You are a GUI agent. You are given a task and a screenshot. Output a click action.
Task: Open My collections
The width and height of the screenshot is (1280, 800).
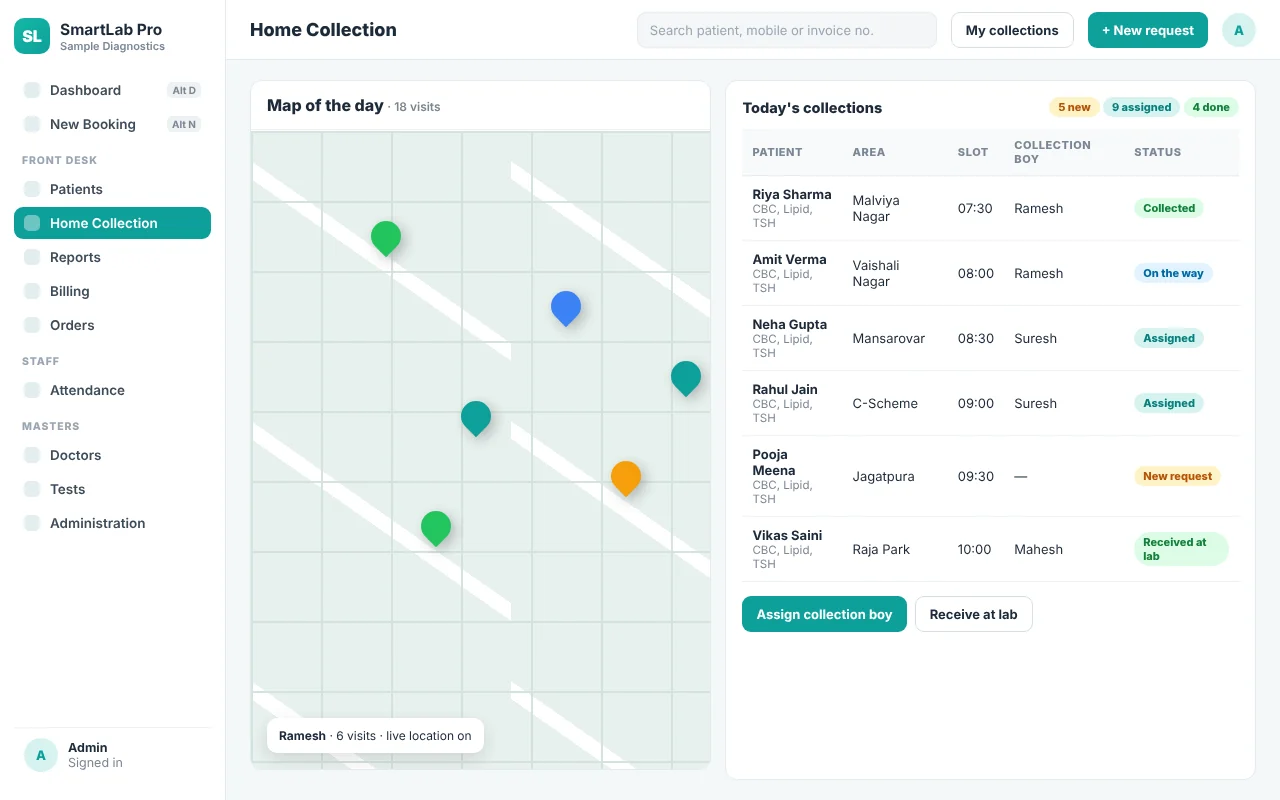coord(1012,30)
